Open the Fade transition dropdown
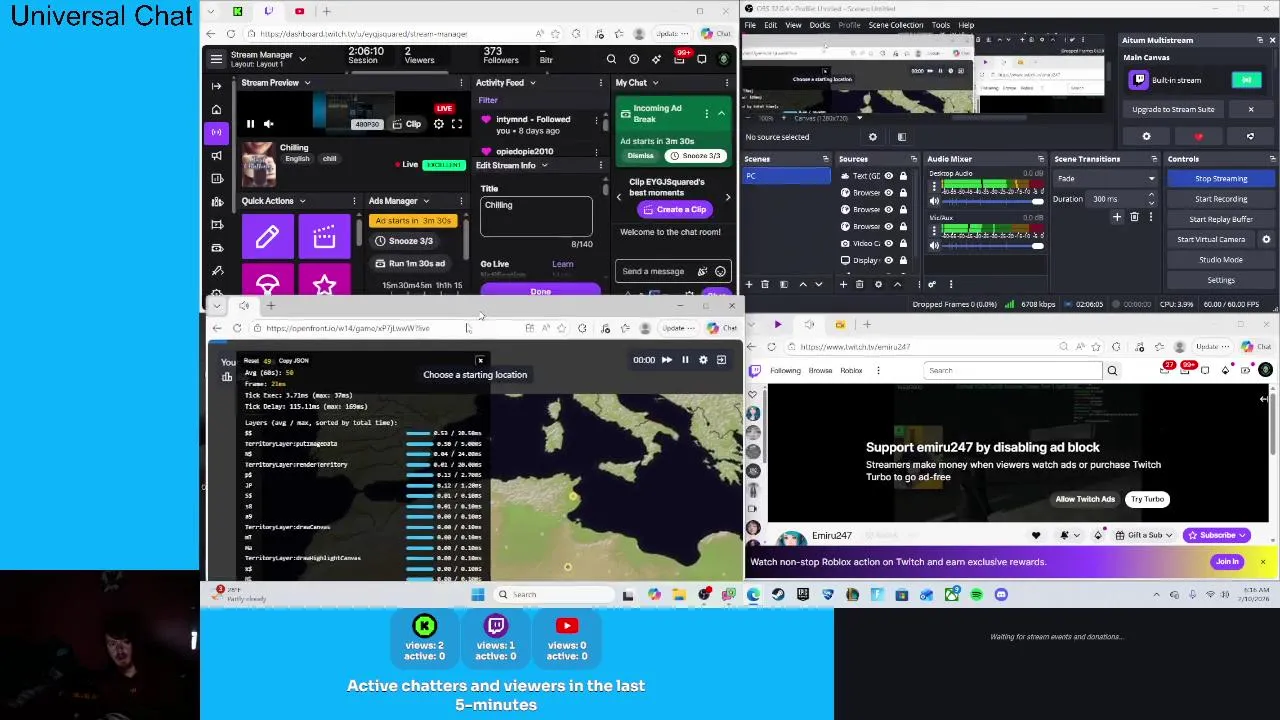 [x=1106, y=179]
